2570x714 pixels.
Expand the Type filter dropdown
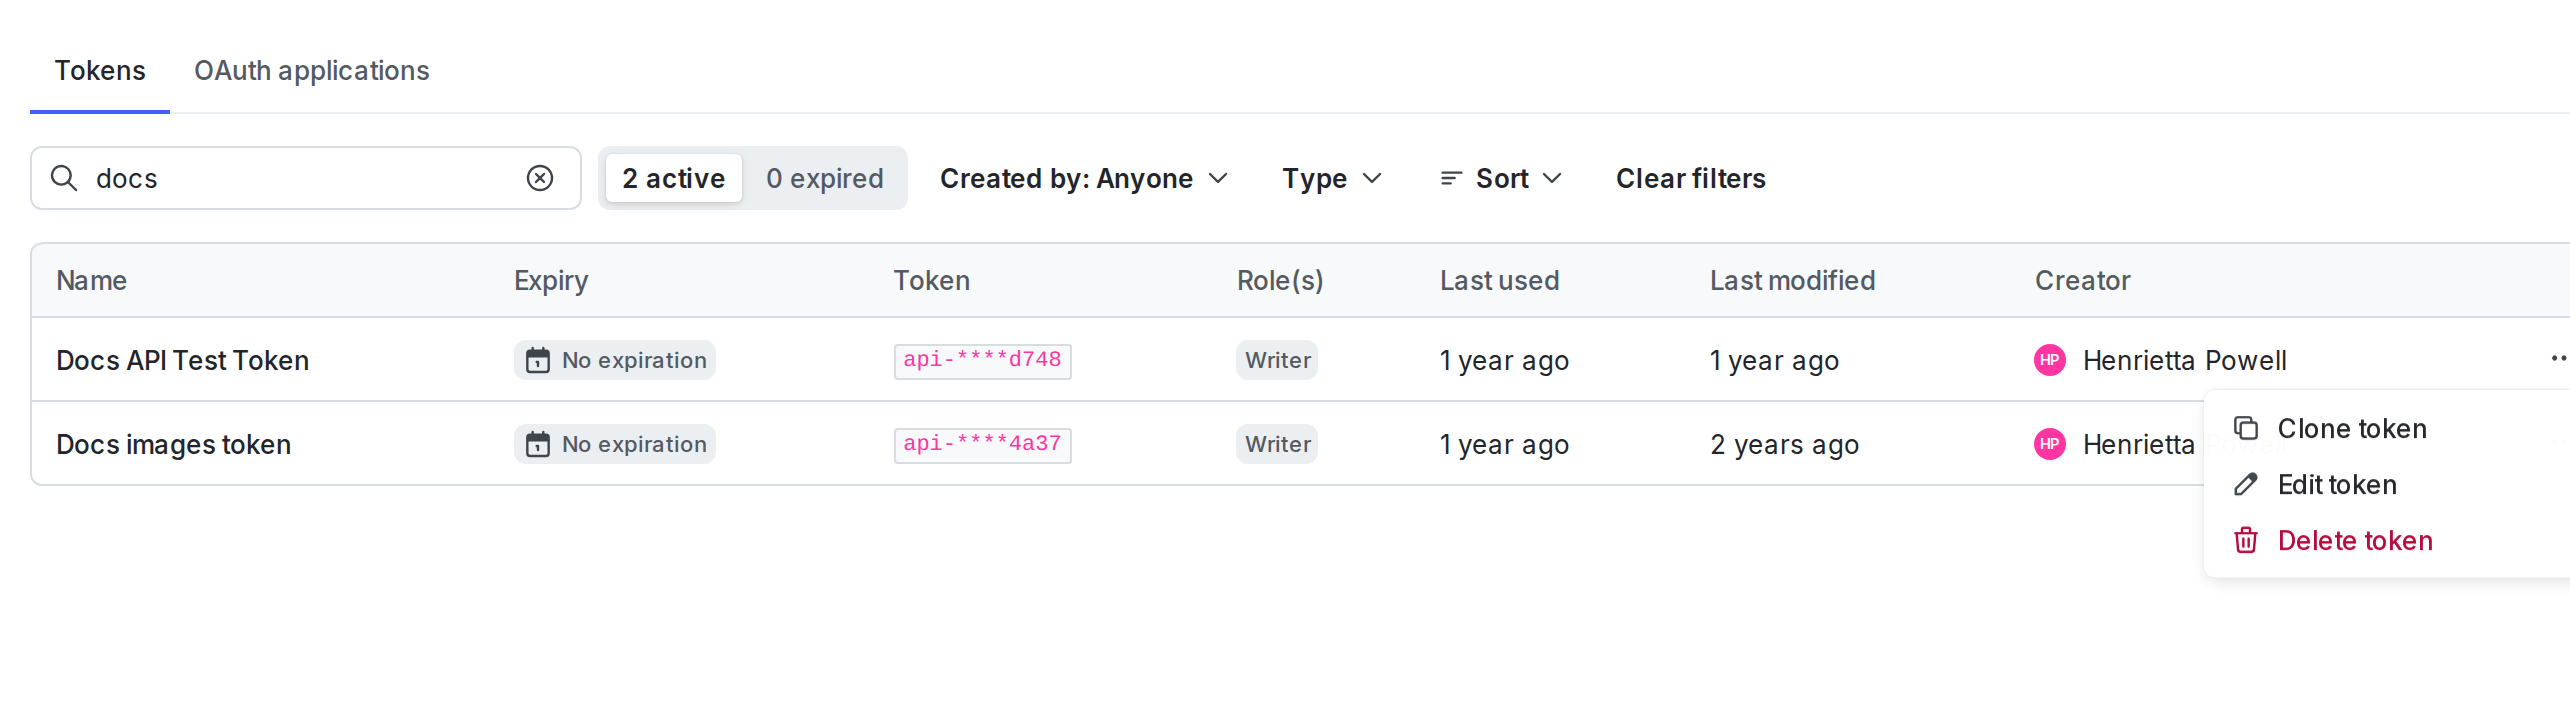[1332, 178]
